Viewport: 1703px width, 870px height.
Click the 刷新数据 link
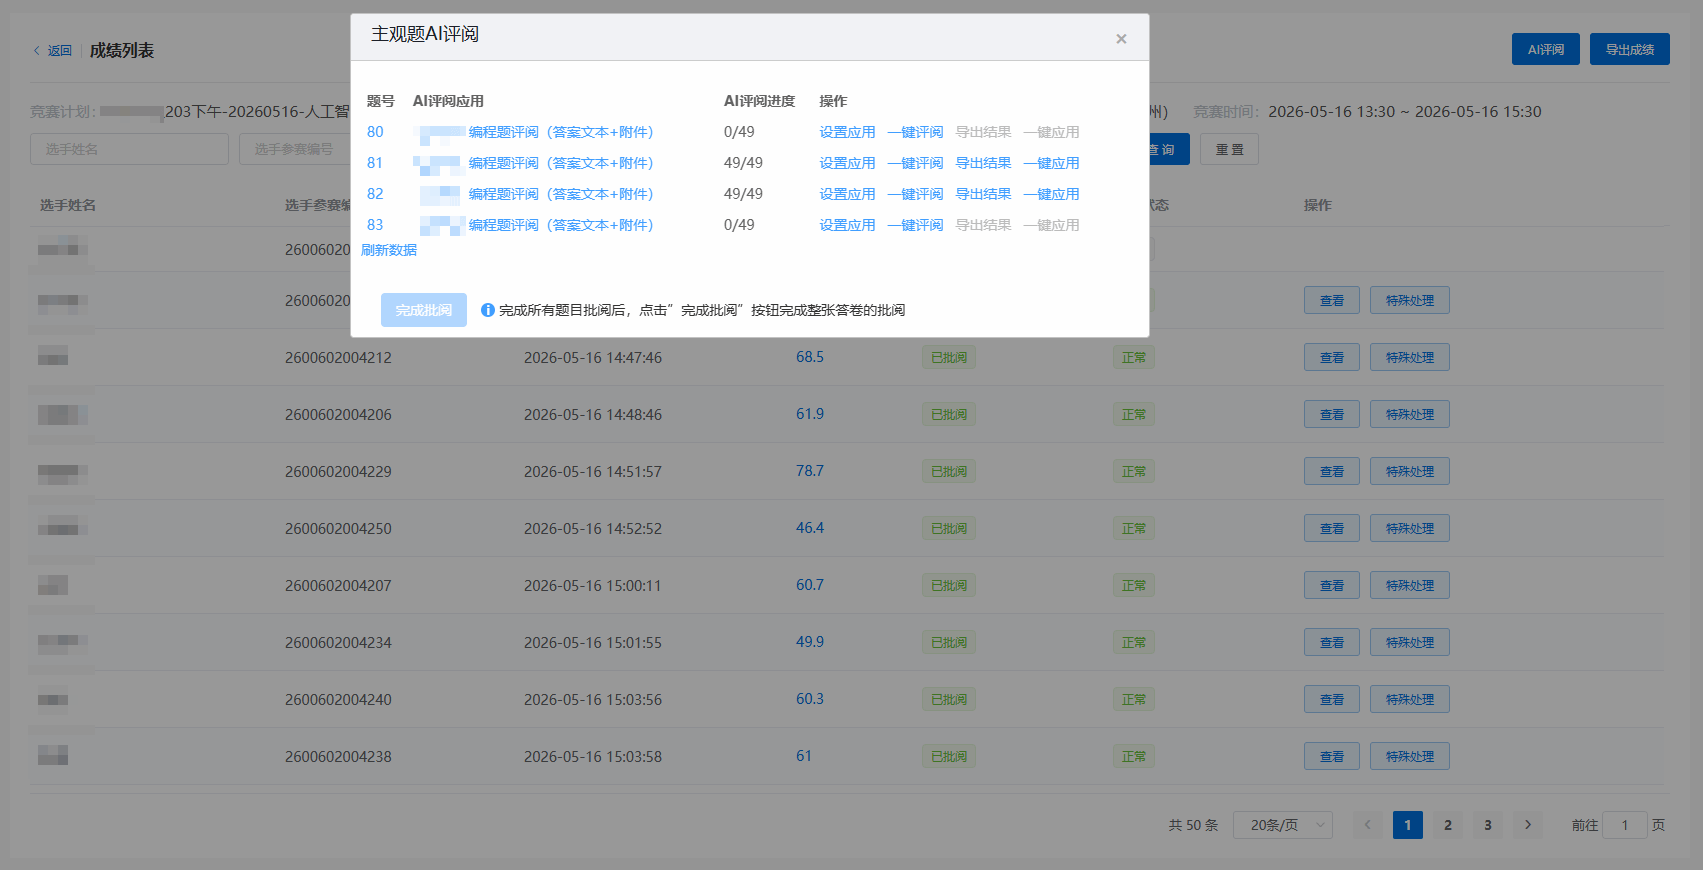coord(389,250)
